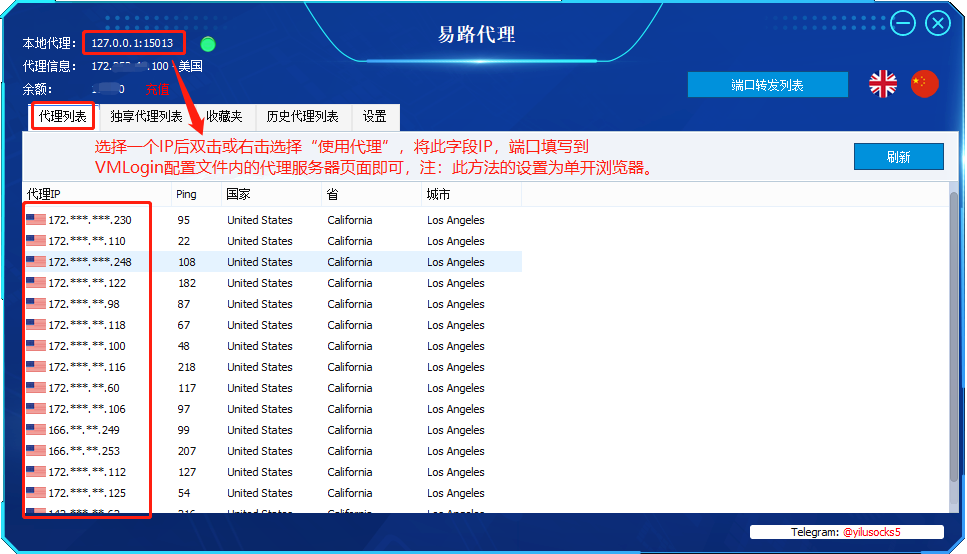Open the 代理列表 tab
Viewport: 967px width, 554px height.
click(x=63, y=117)
